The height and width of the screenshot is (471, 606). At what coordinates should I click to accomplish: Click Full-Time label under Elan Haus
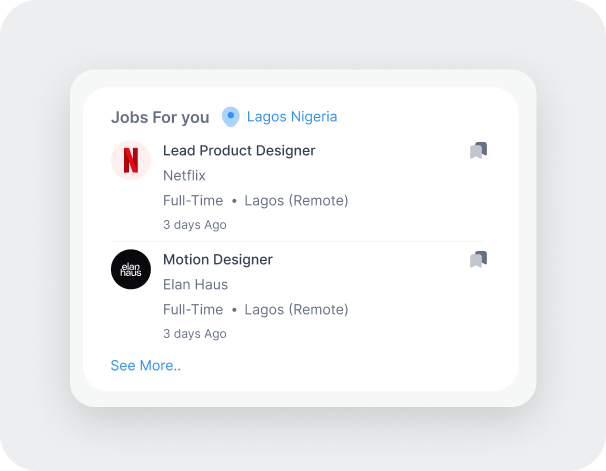point(193,310)
